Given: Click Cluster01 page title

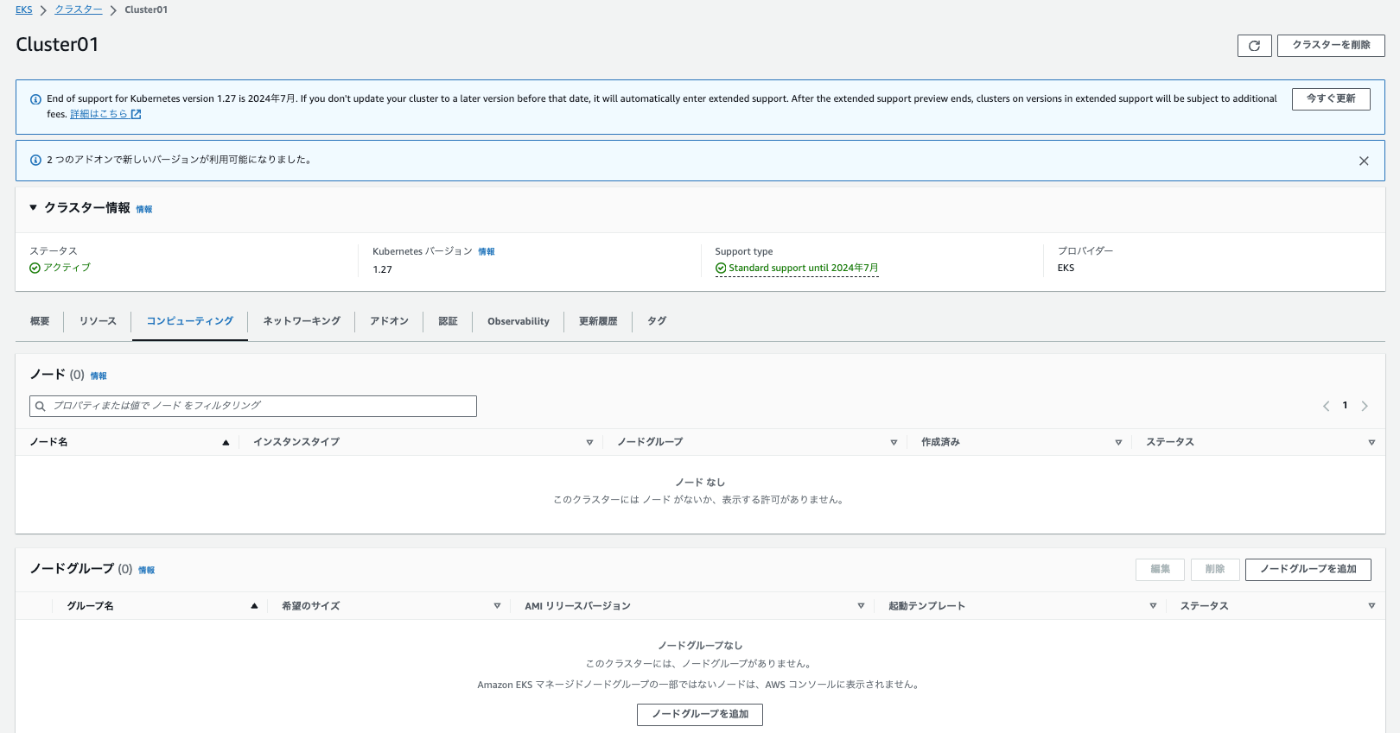Looking at the screenshot, I should tap(57, 45).
